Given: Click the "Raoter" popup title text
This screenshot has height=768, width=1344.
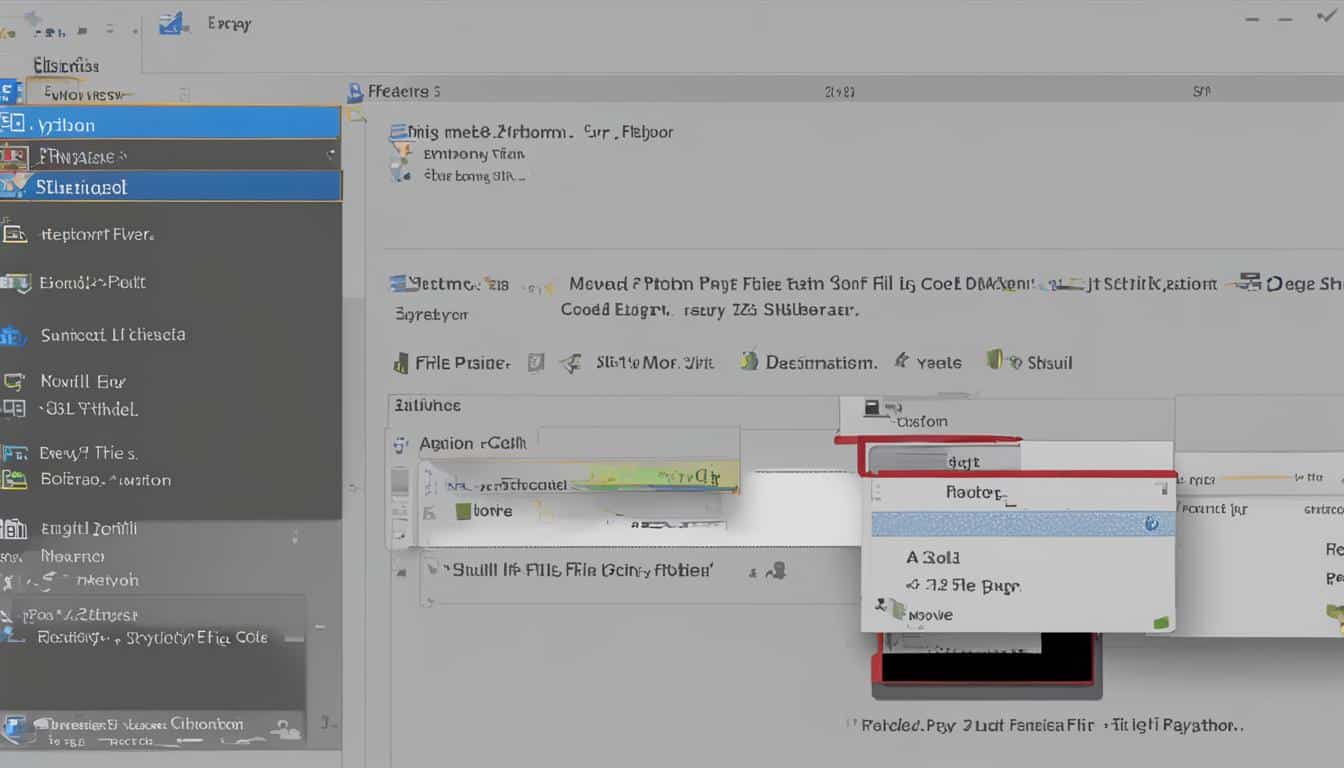Looking at the screenshot, I should 975,492.
